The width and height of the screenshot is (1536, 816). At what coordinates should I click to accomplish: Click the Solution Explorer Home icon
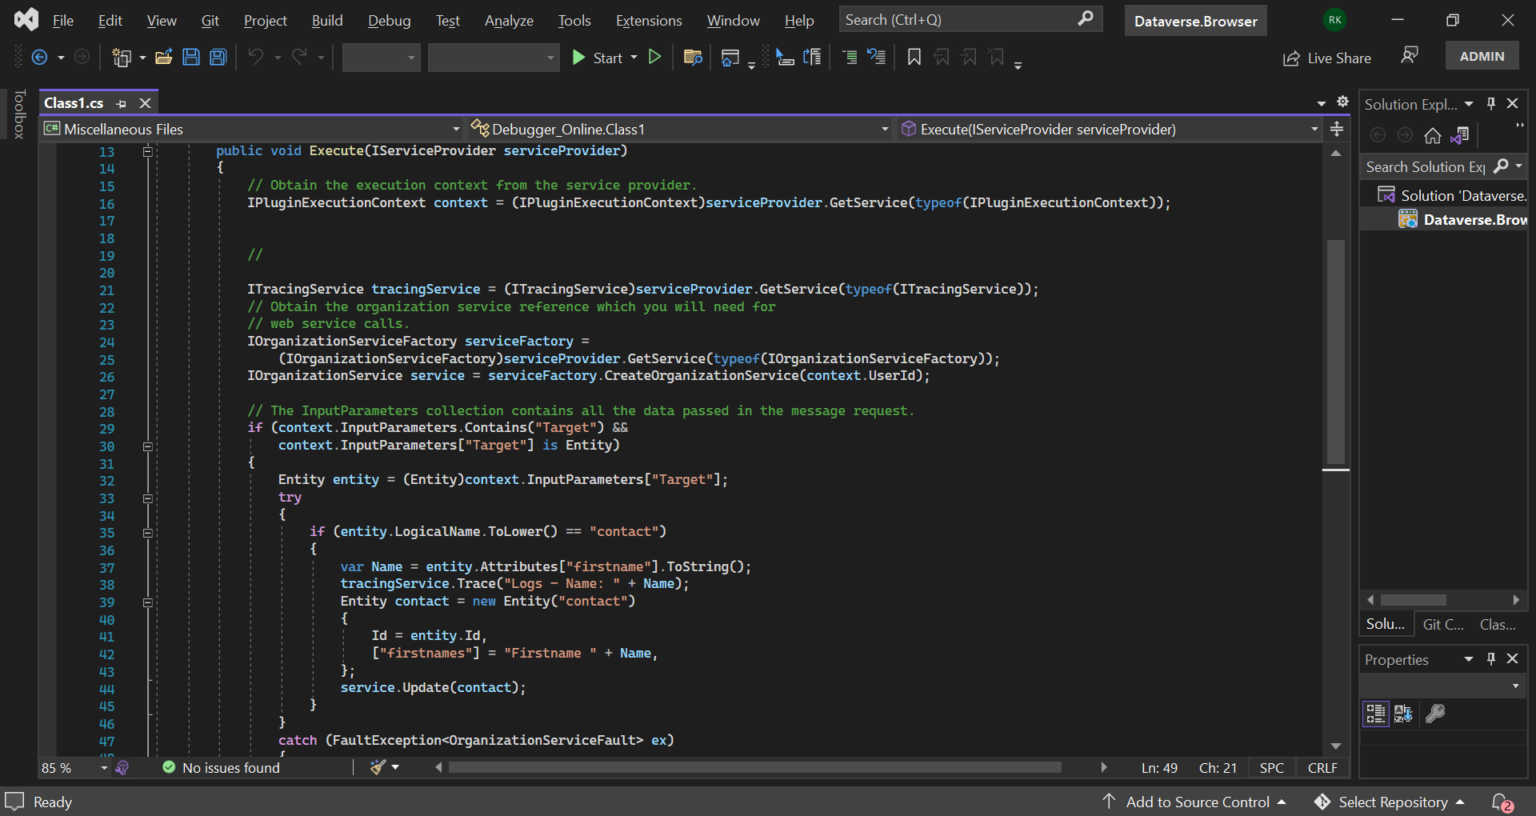(x=1434, y=134)
